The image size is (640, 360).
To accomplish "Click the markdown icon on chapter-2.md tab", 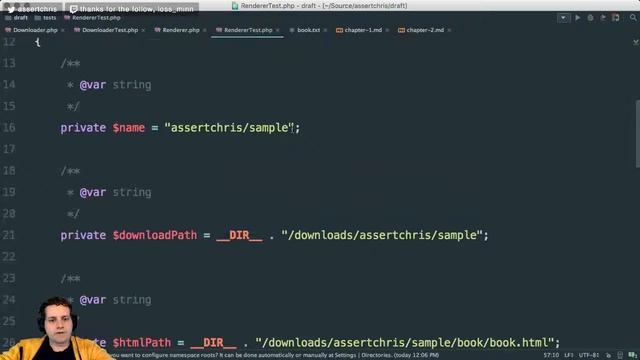I will click(401, 30).
